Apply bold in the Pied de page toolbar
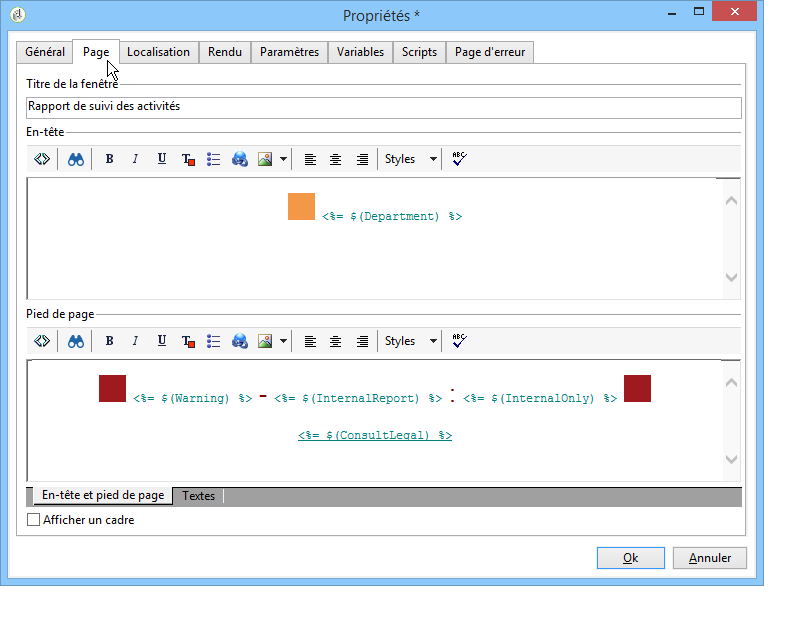Screen dimensions: 803x625 click(109, 341)
